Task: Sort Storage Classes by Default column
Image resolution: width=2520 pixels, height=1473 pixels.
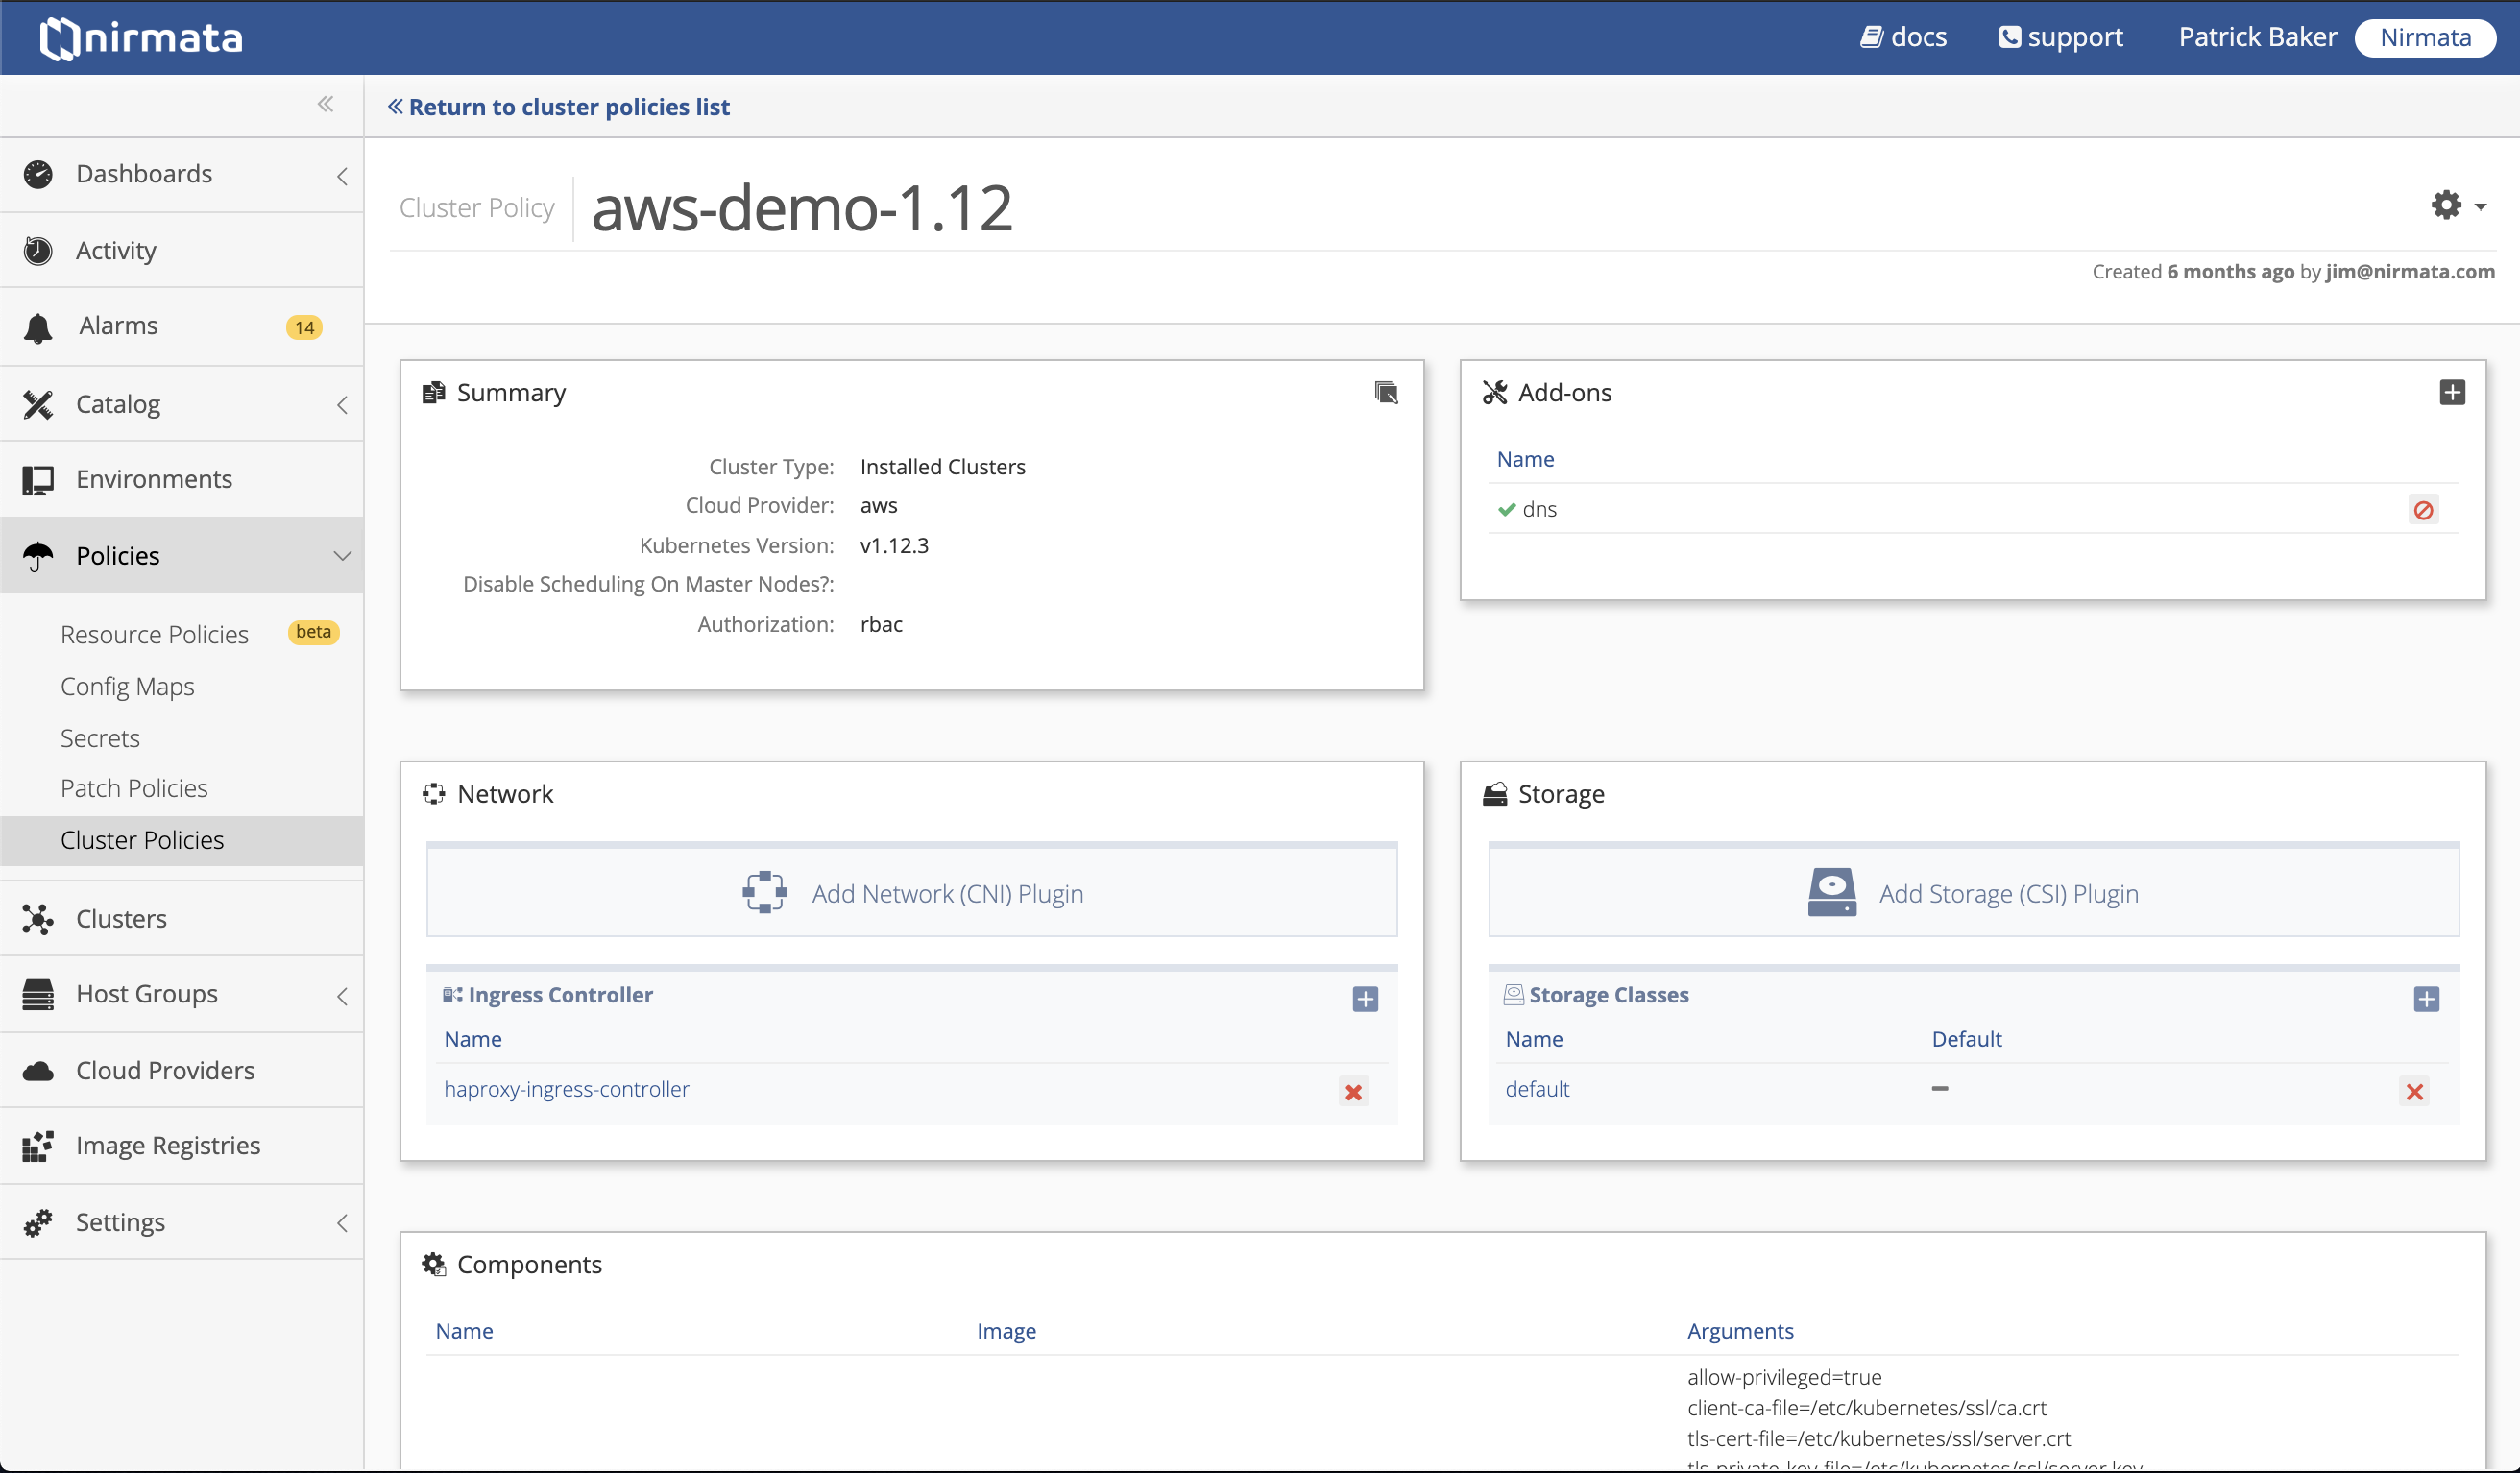Action: coord(1966,1039)
